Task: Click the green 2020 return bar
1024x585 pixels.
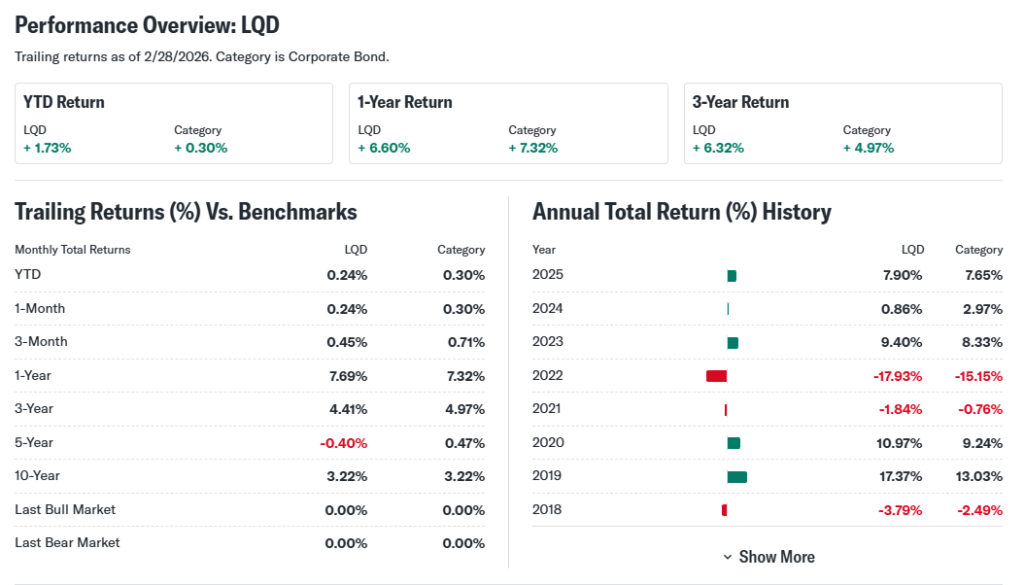Action: coord(734,443)
